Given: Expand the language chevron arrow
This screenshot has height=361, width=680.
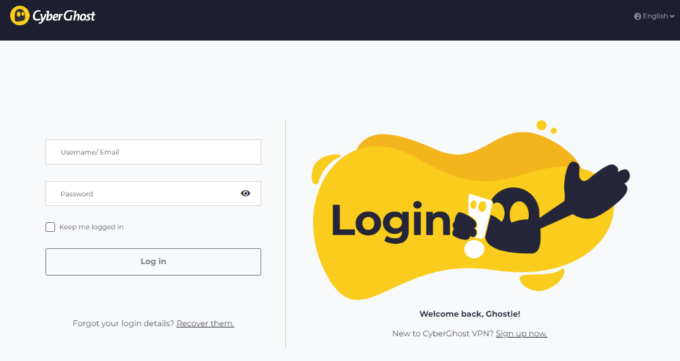Looking at the screenshot, I should (x=672, y=16).
